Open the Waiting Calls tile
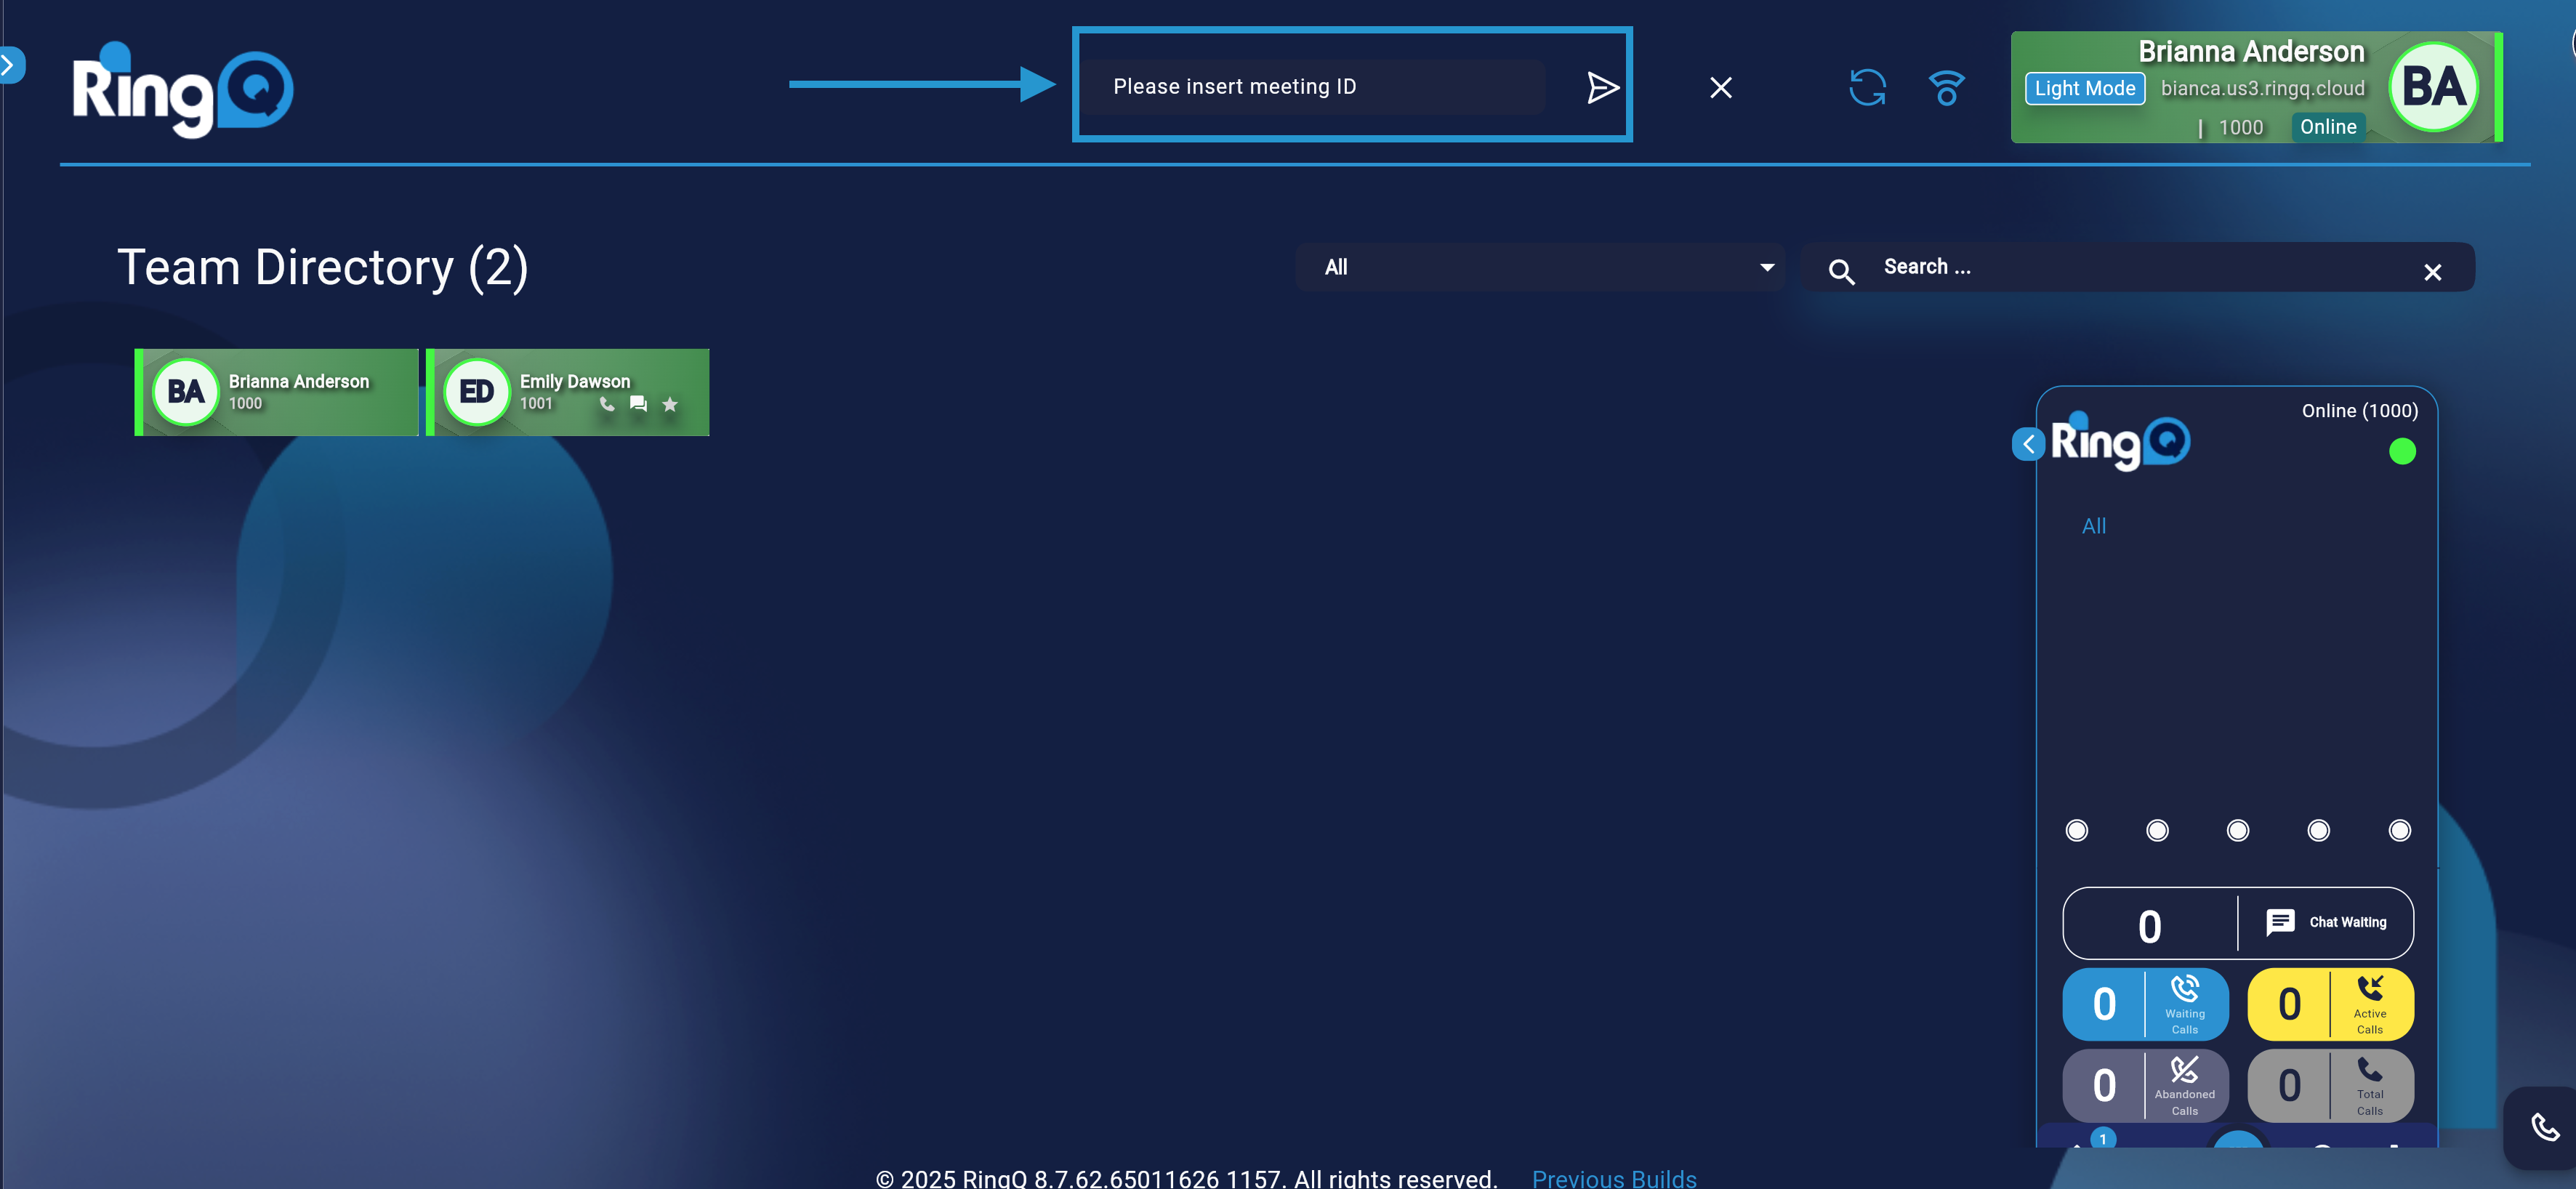 (2145, 1003)
